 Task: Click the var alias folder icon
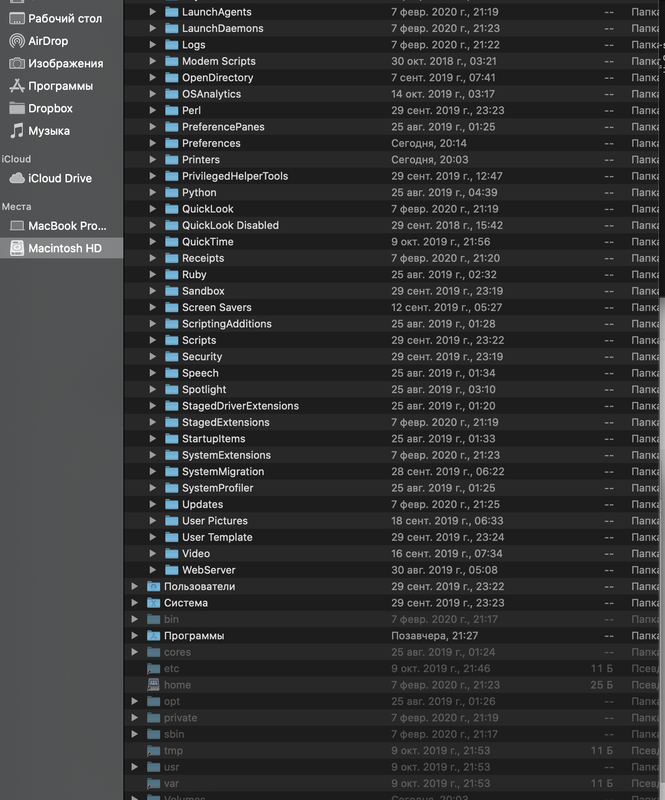pos(153,783)
